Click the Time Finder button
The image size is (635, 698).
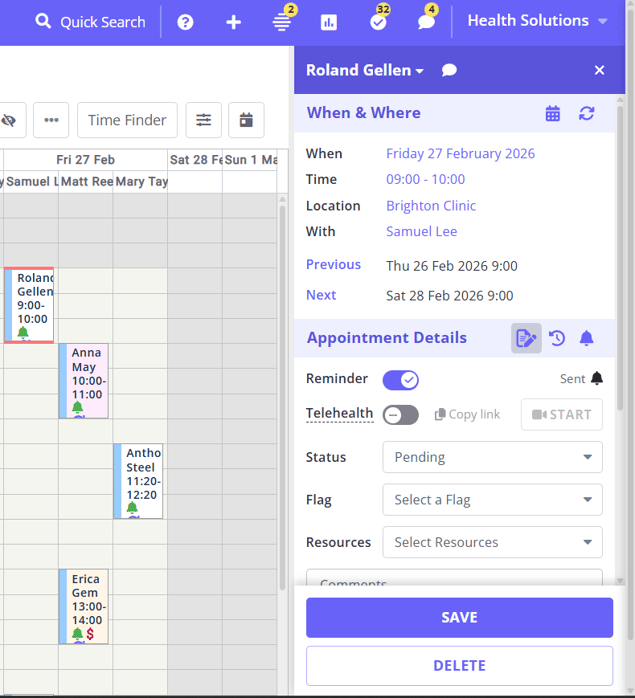(x=127, y=120)
